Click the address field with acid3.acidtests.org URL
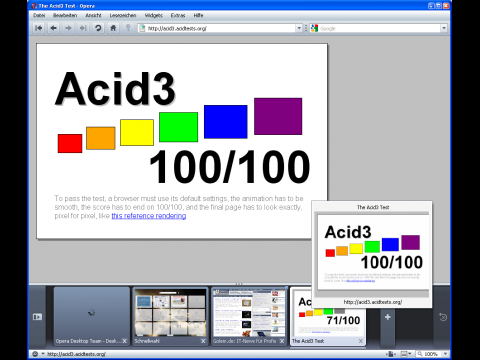Image resolution: width=480 pixels, height=360 pixels. coord(220,28)
